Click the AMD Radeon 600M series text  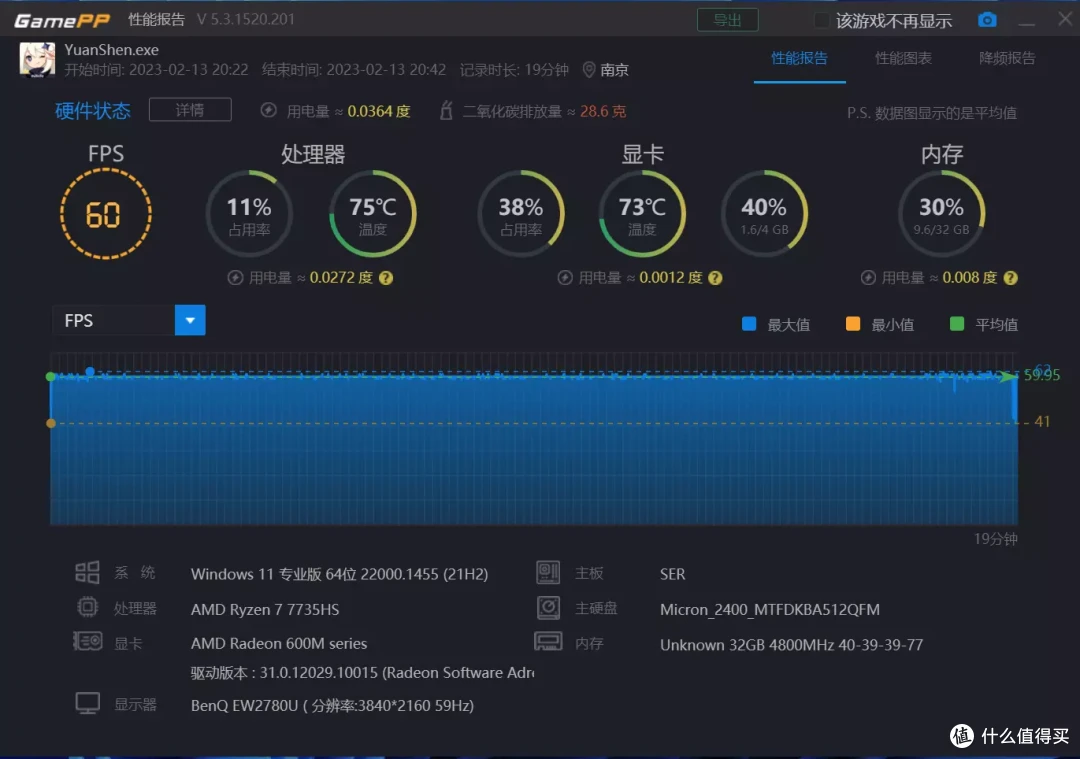(279, 643)
